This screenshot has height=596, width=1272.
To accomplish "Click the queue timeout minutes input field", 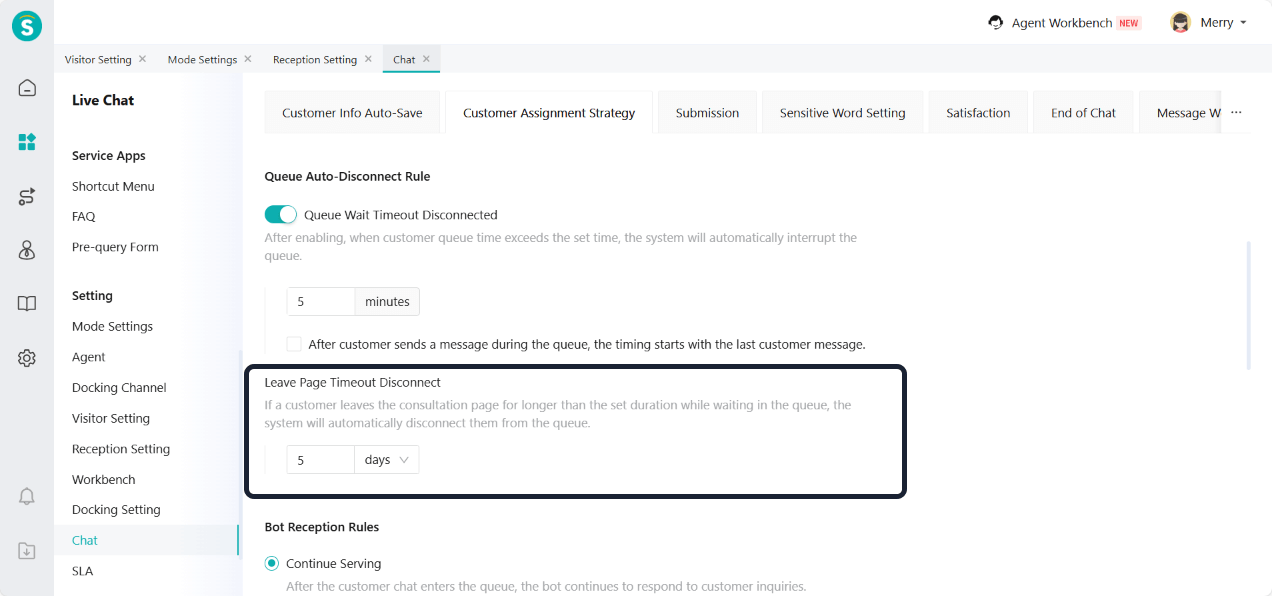I will (321, 302).
